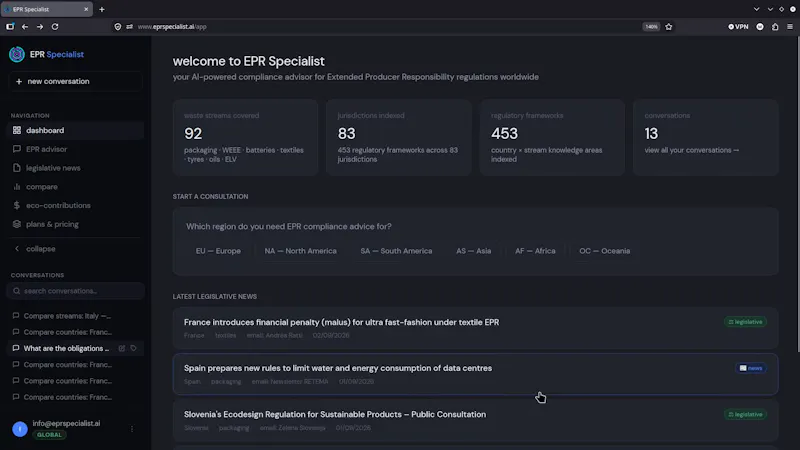Start a new conversation

pyautogui.click(x=75, y=82)
